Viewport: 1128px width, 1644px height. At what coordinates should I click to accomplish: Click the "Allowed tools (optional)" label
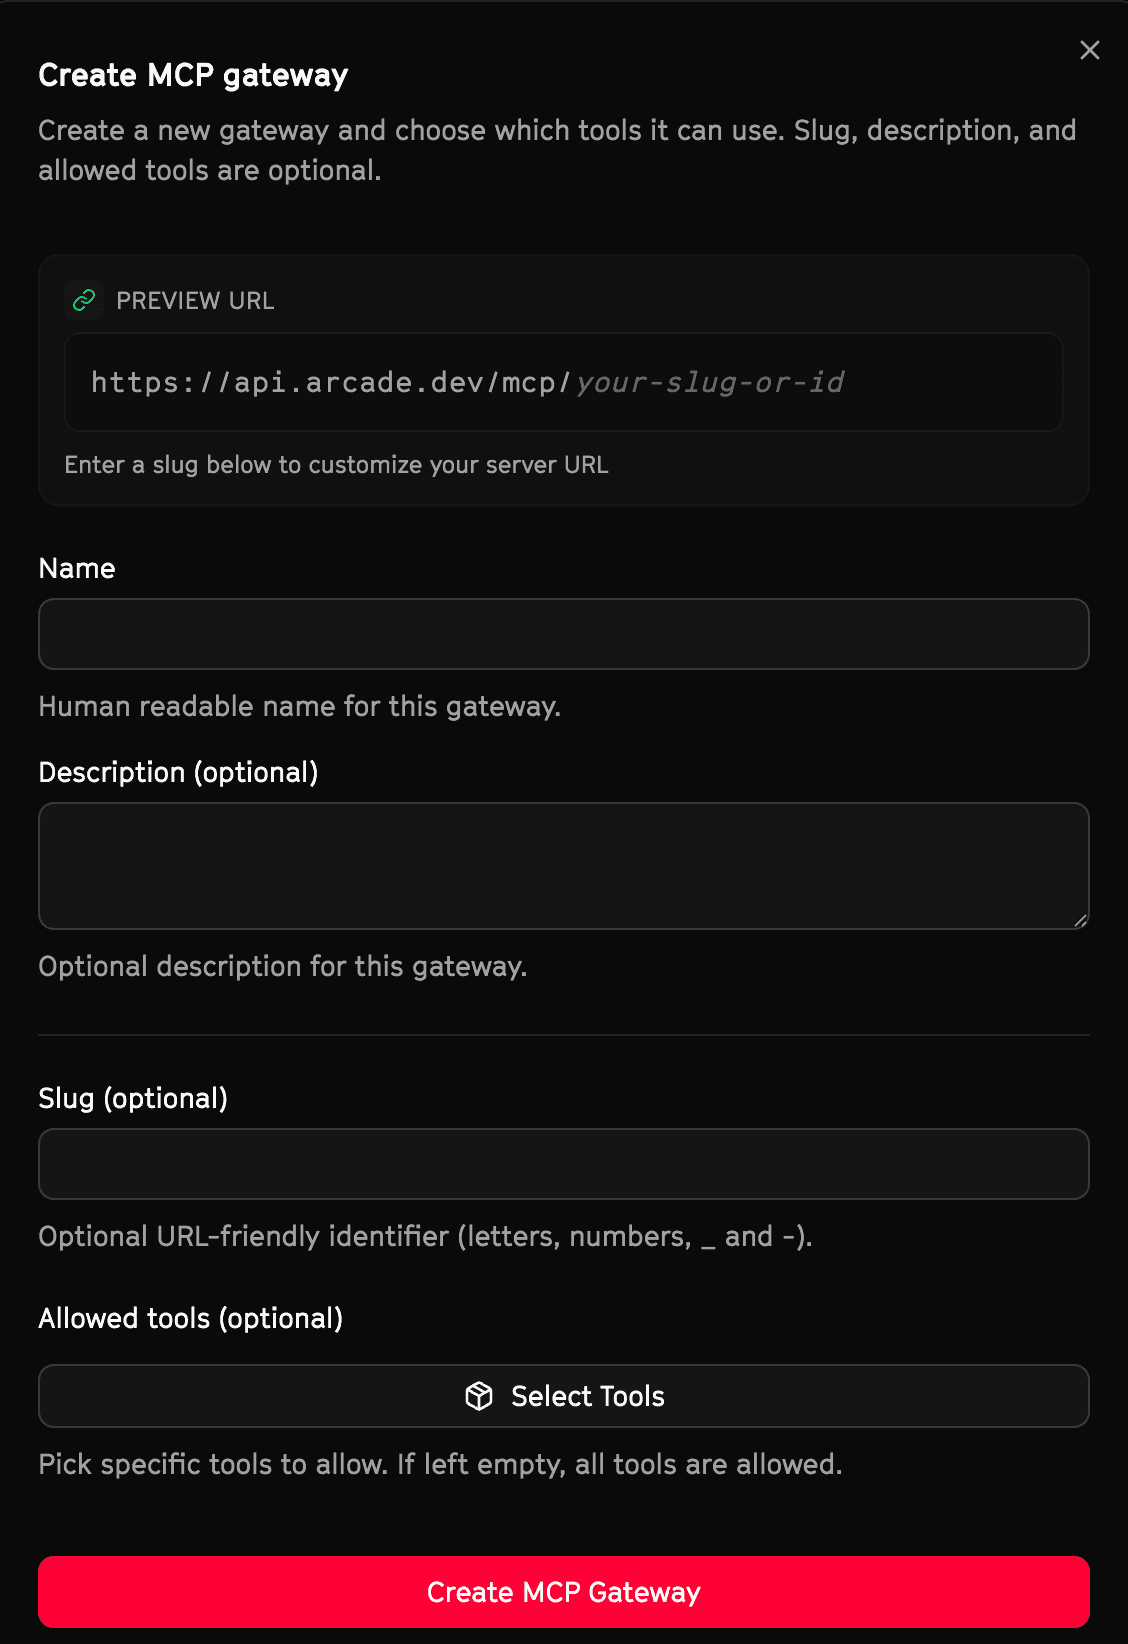click(x=190, y=1318)
